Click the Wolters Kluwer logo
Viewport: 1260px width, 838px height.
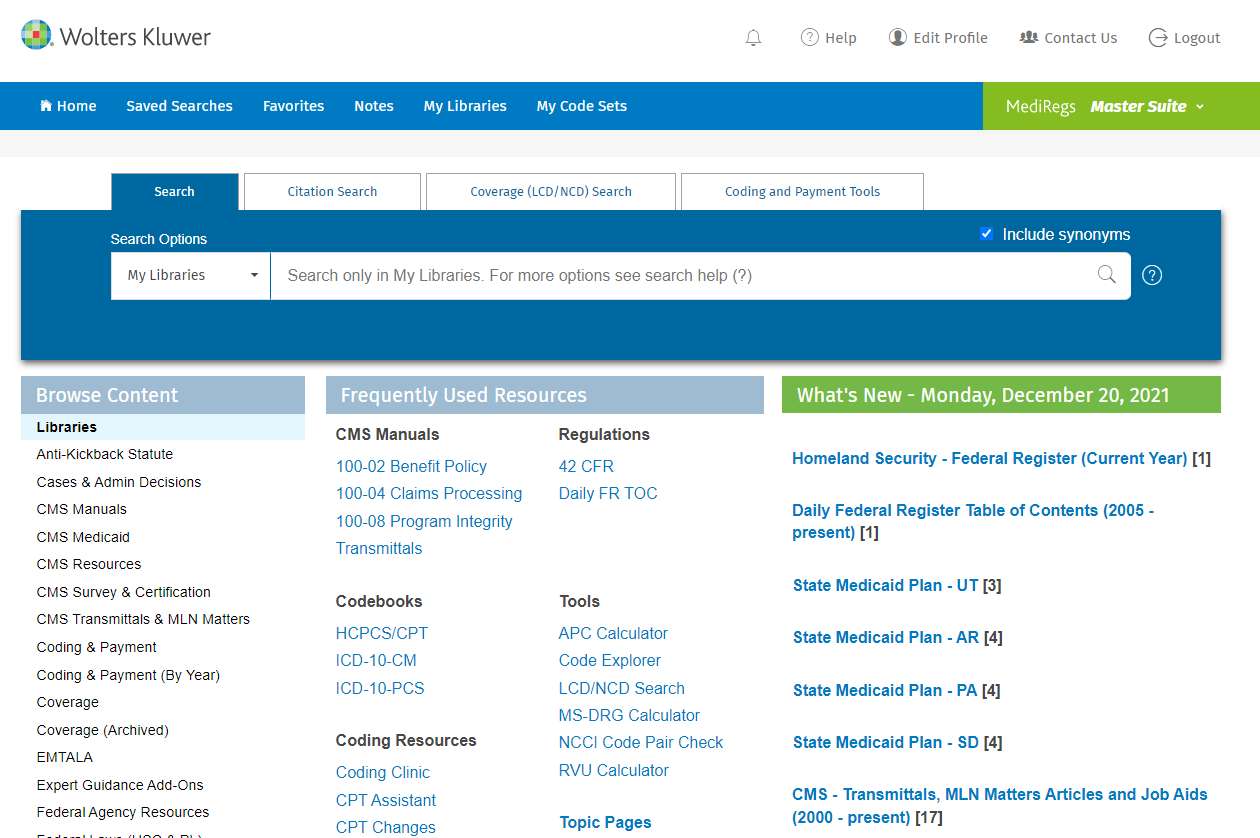point(116,37)
